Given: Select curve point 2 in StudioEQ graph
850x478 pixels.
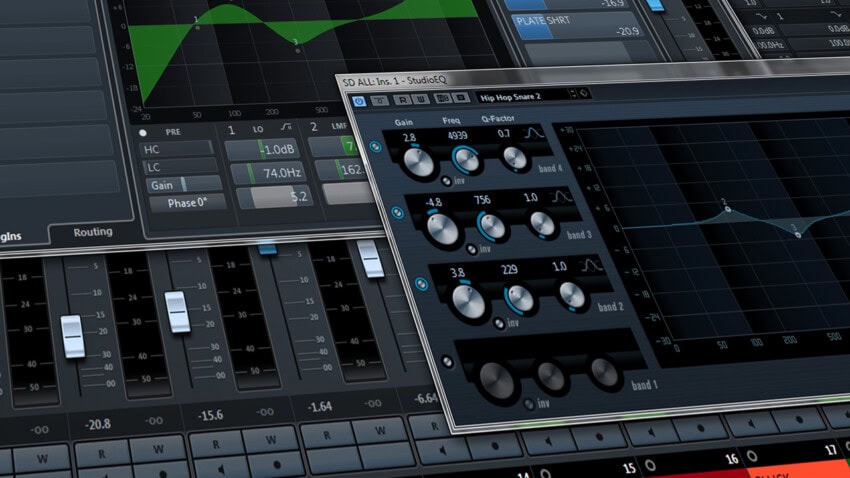Looking at the screenshot, I should coord(727,209).
